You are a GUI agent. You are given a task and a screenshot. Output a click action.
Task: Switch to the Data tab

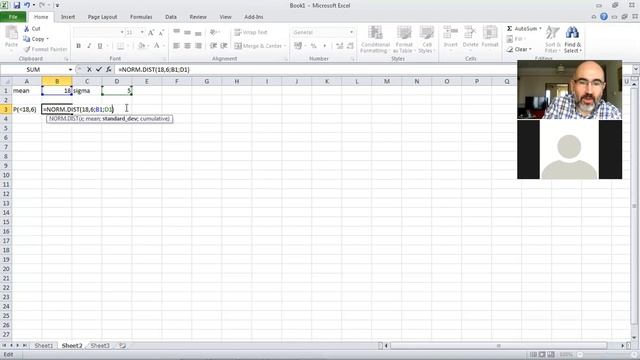171,17
